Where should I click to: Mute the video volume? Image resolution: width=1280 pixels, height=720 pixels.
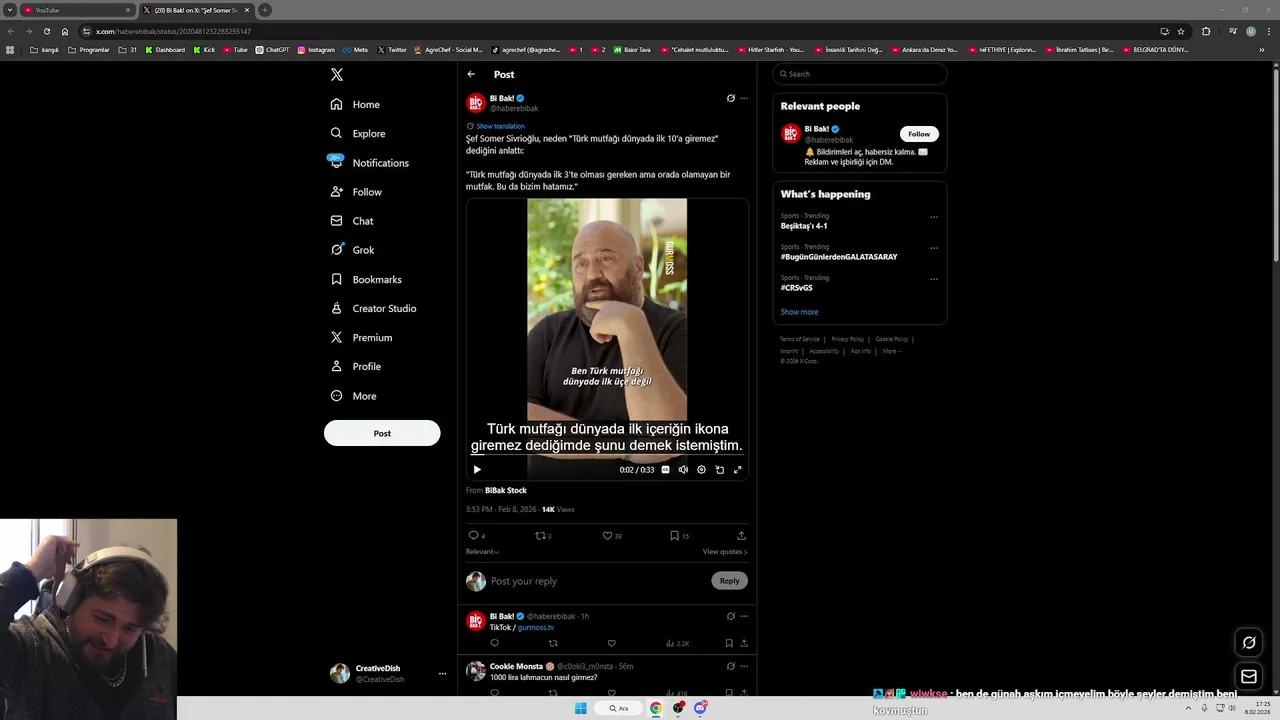[x=683, y=469]
